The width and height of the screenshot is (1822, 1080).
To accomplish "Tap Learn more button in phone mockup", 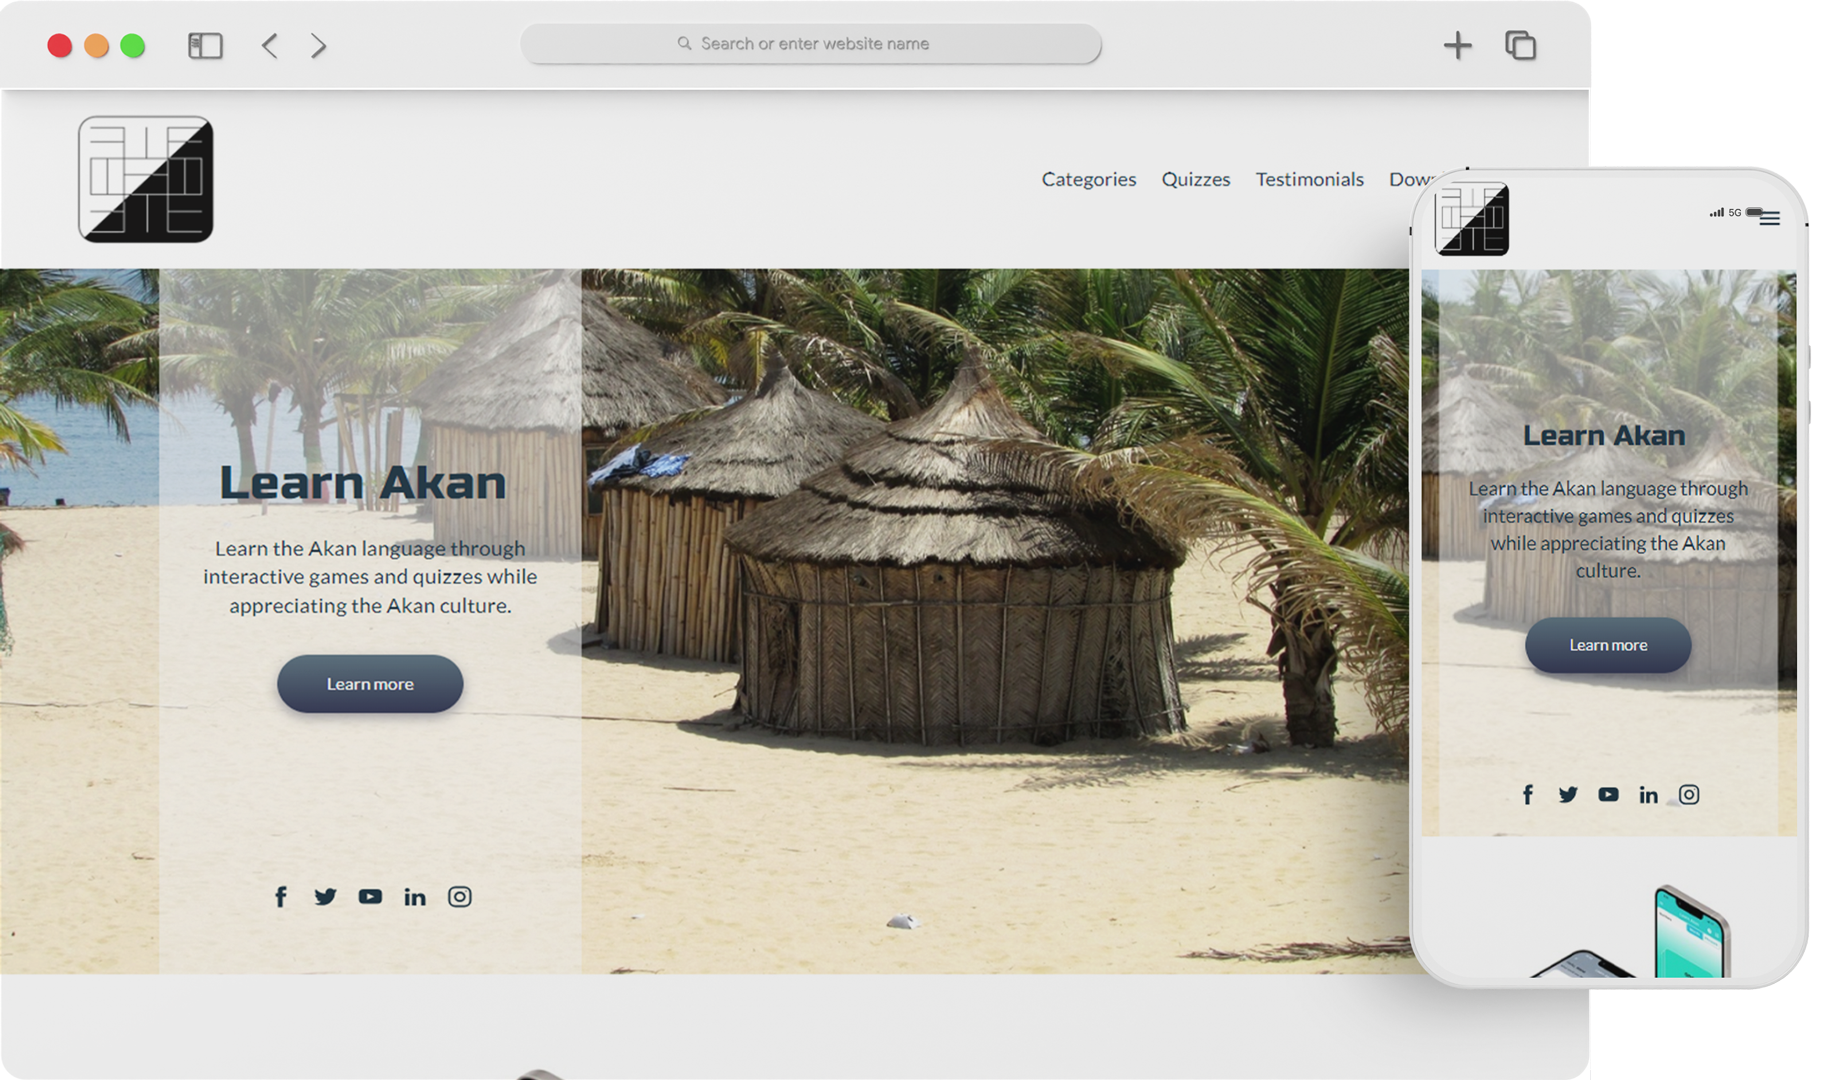I will tap(1607, 645).
